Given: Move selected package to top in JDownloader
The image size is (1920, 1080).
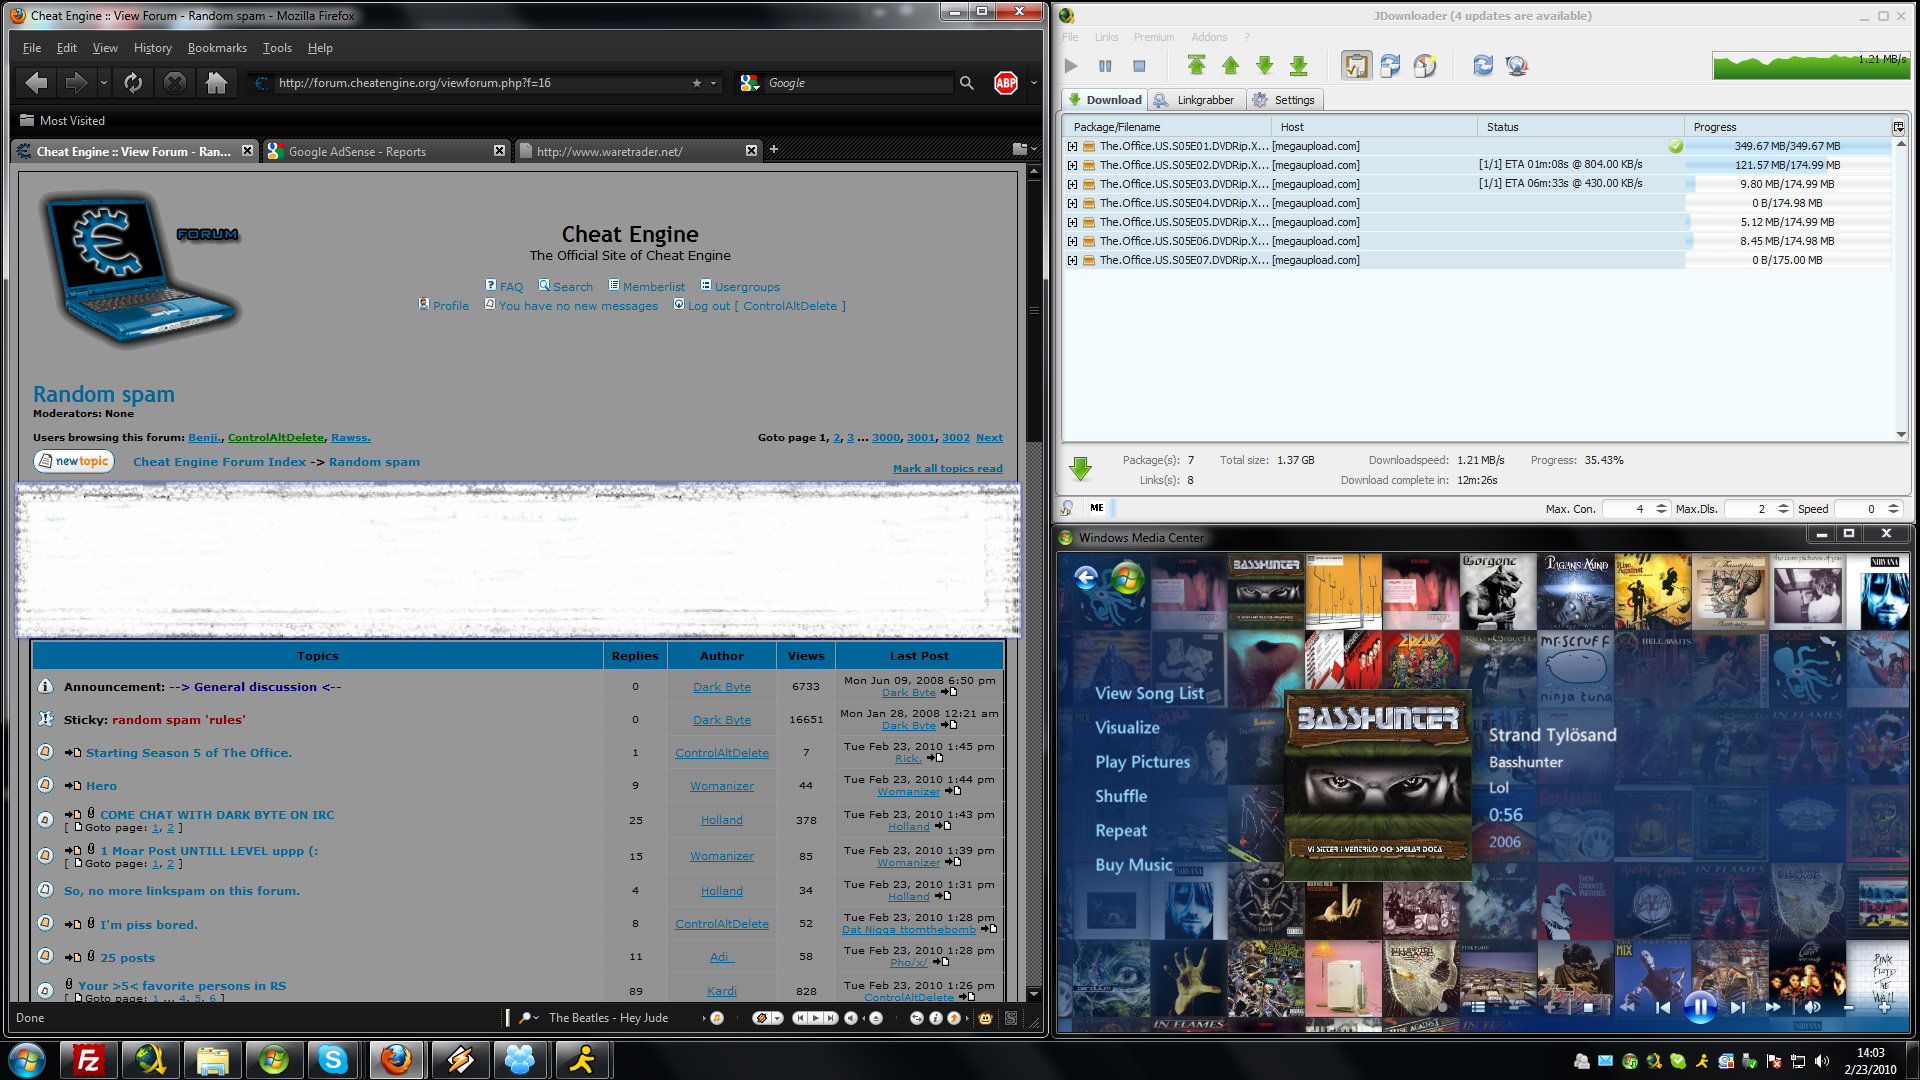Looking at the screenshot, I should [x=1196, y=66].
